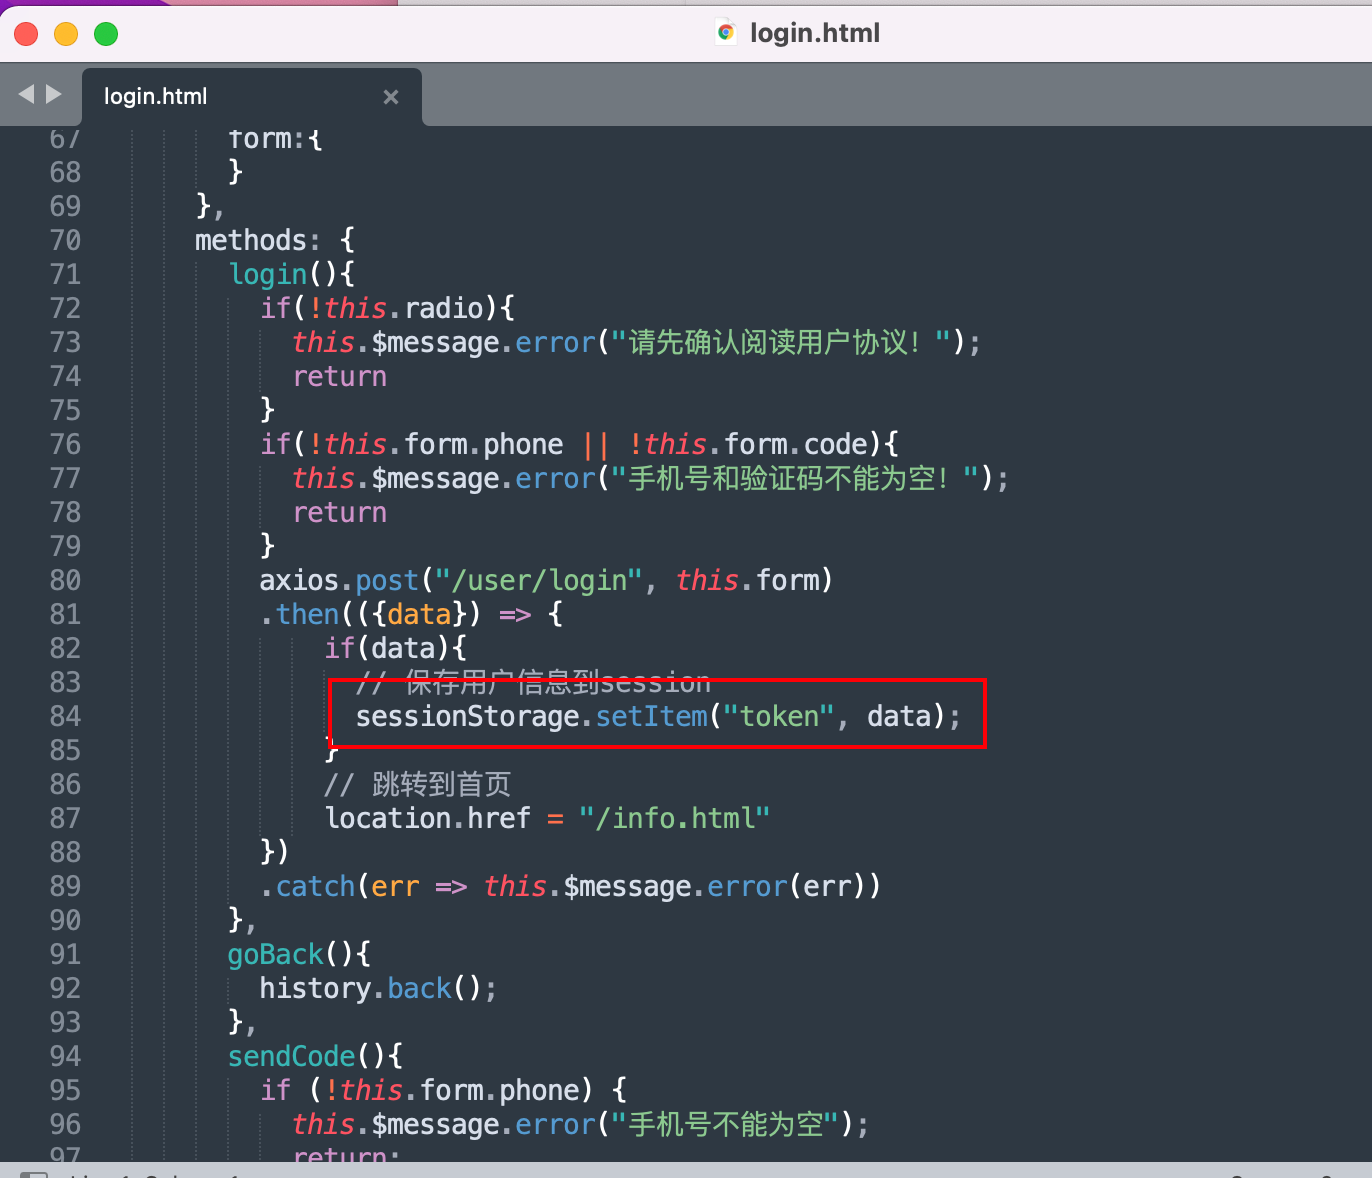Click '.then(({data}) => {' on line 81

(x=412, y=614)
